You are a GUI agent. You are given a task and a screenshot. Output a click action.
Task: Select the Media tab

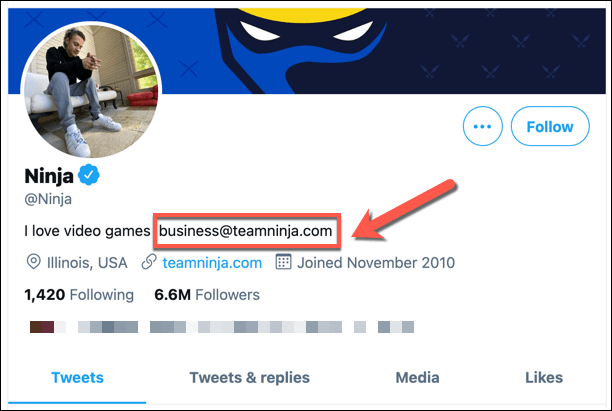pos(417,377)
